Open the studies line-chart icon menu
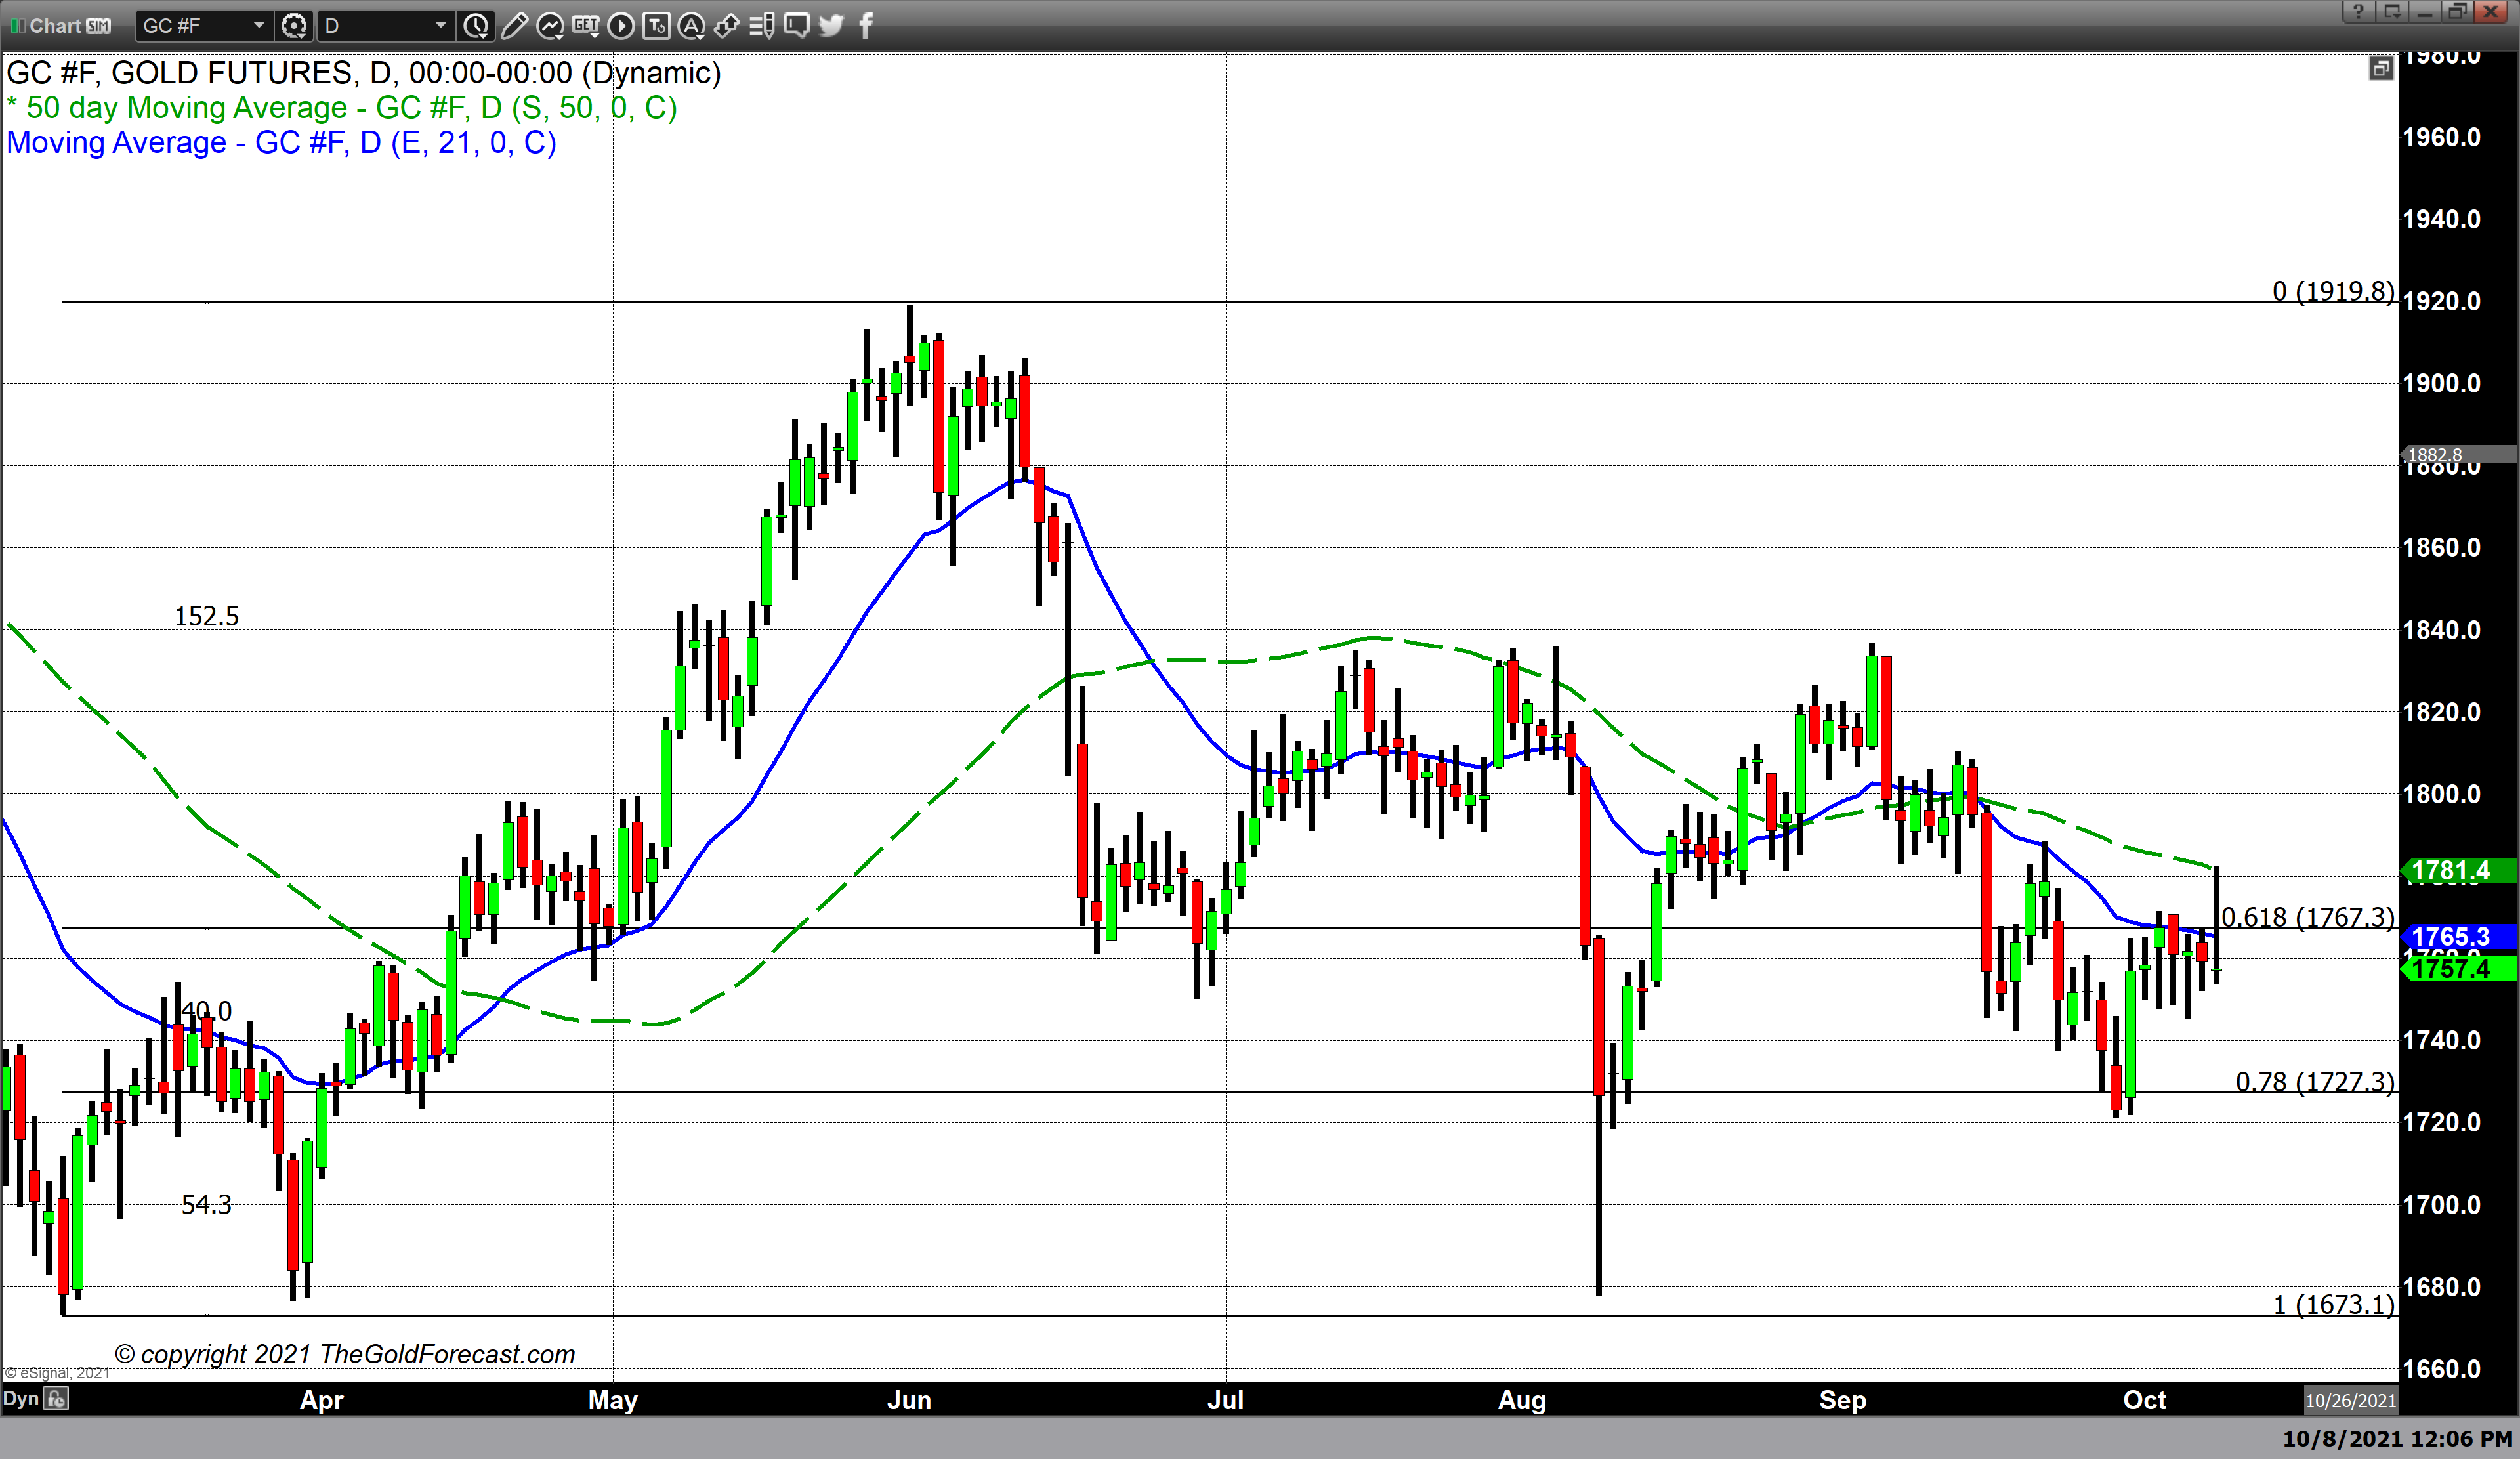The image size is (2520, 1459). click(x=550, y=25)
